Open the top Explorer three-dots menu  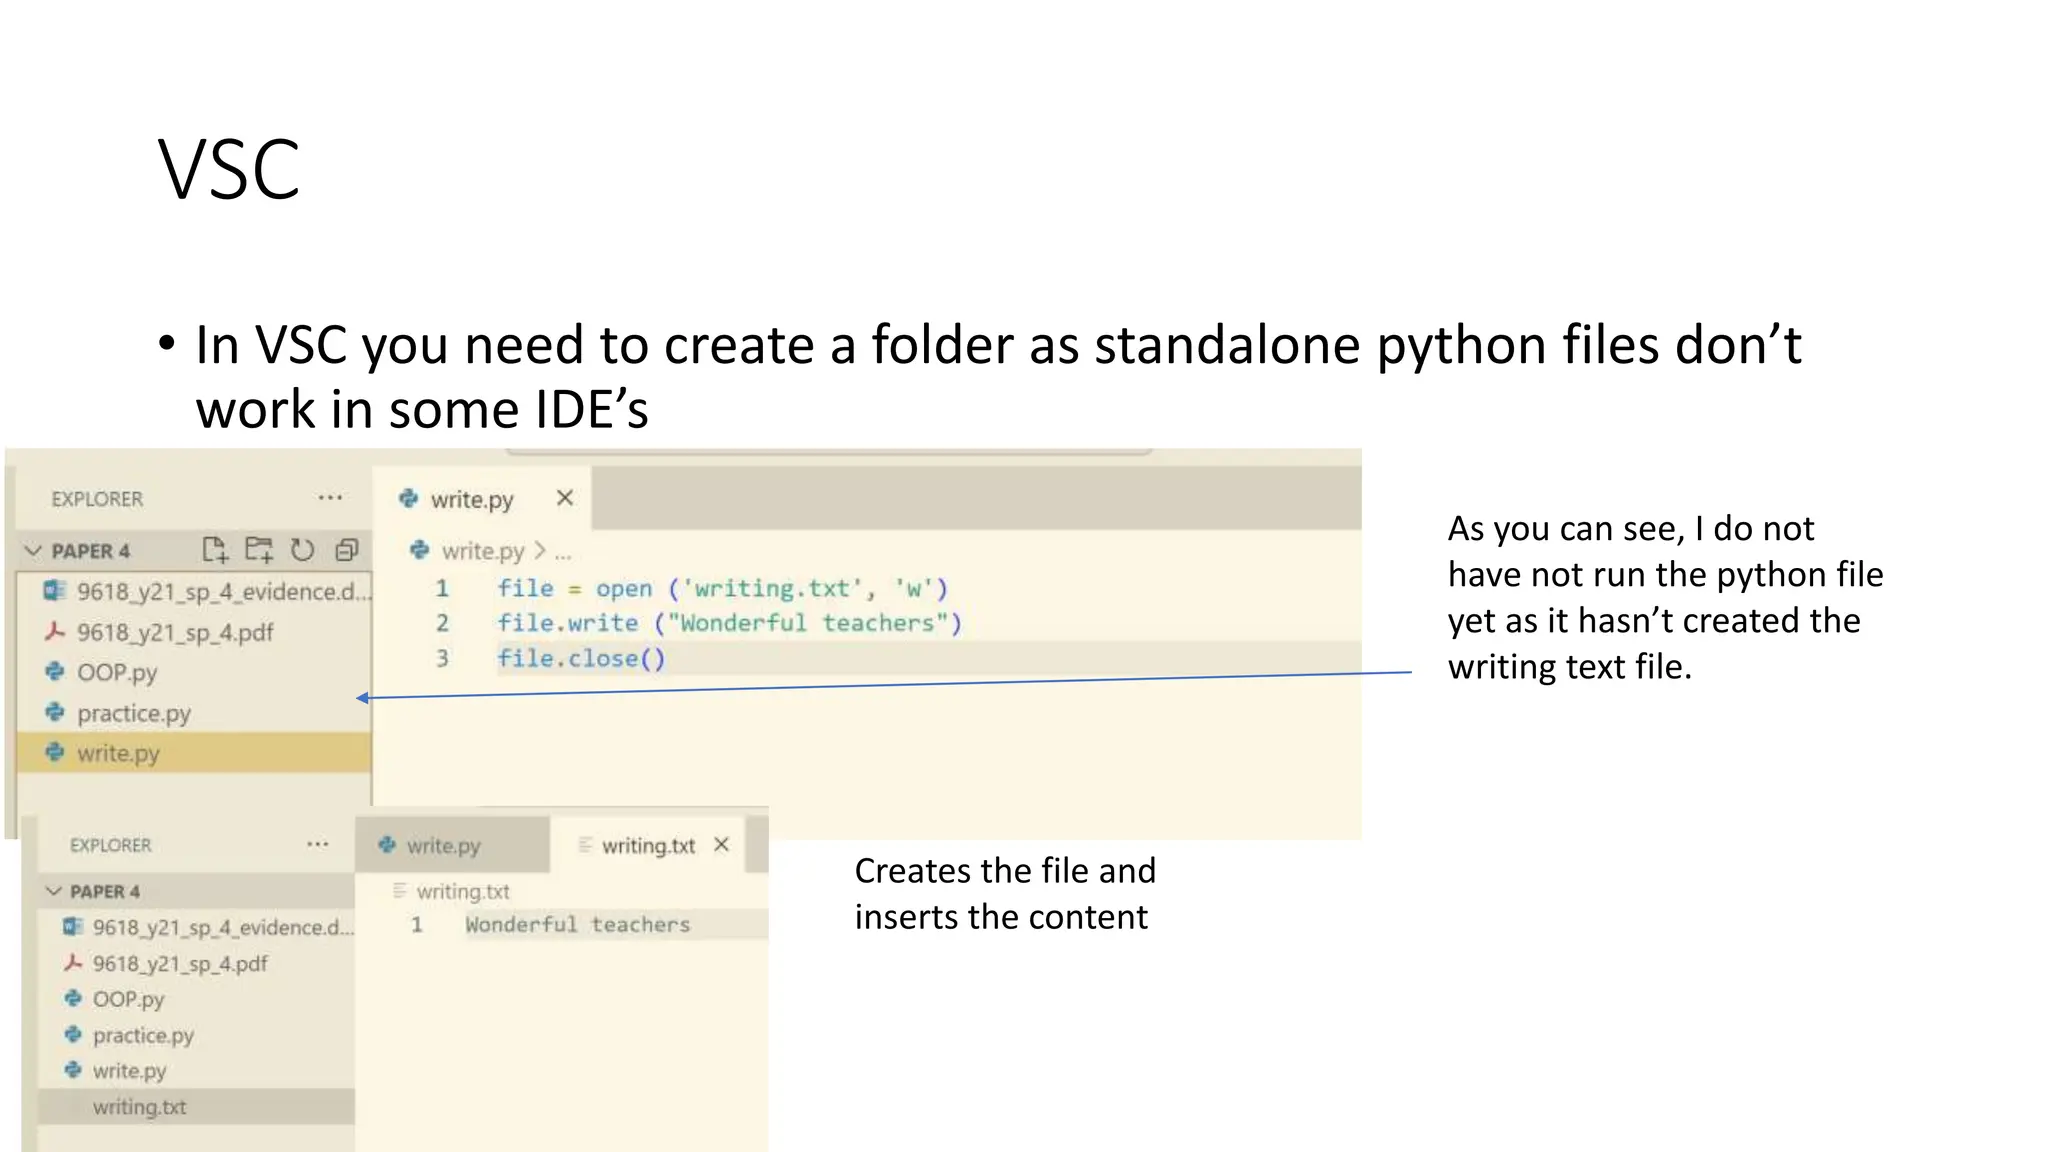[x=330, y=497]
